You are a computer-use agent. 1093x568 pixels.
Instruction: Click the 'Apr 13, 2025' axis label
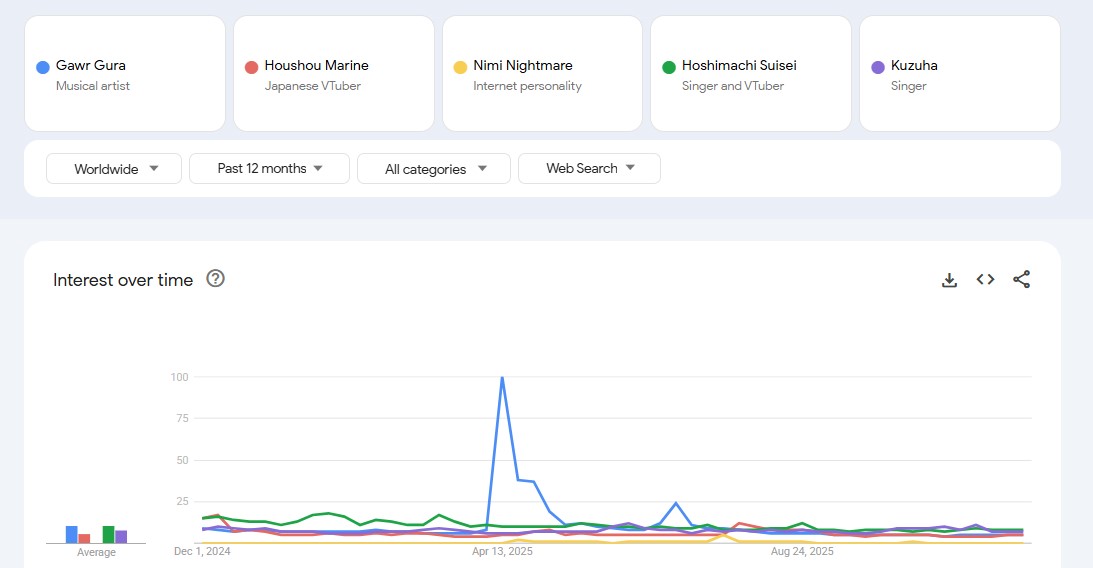click(x=502, y=551)
